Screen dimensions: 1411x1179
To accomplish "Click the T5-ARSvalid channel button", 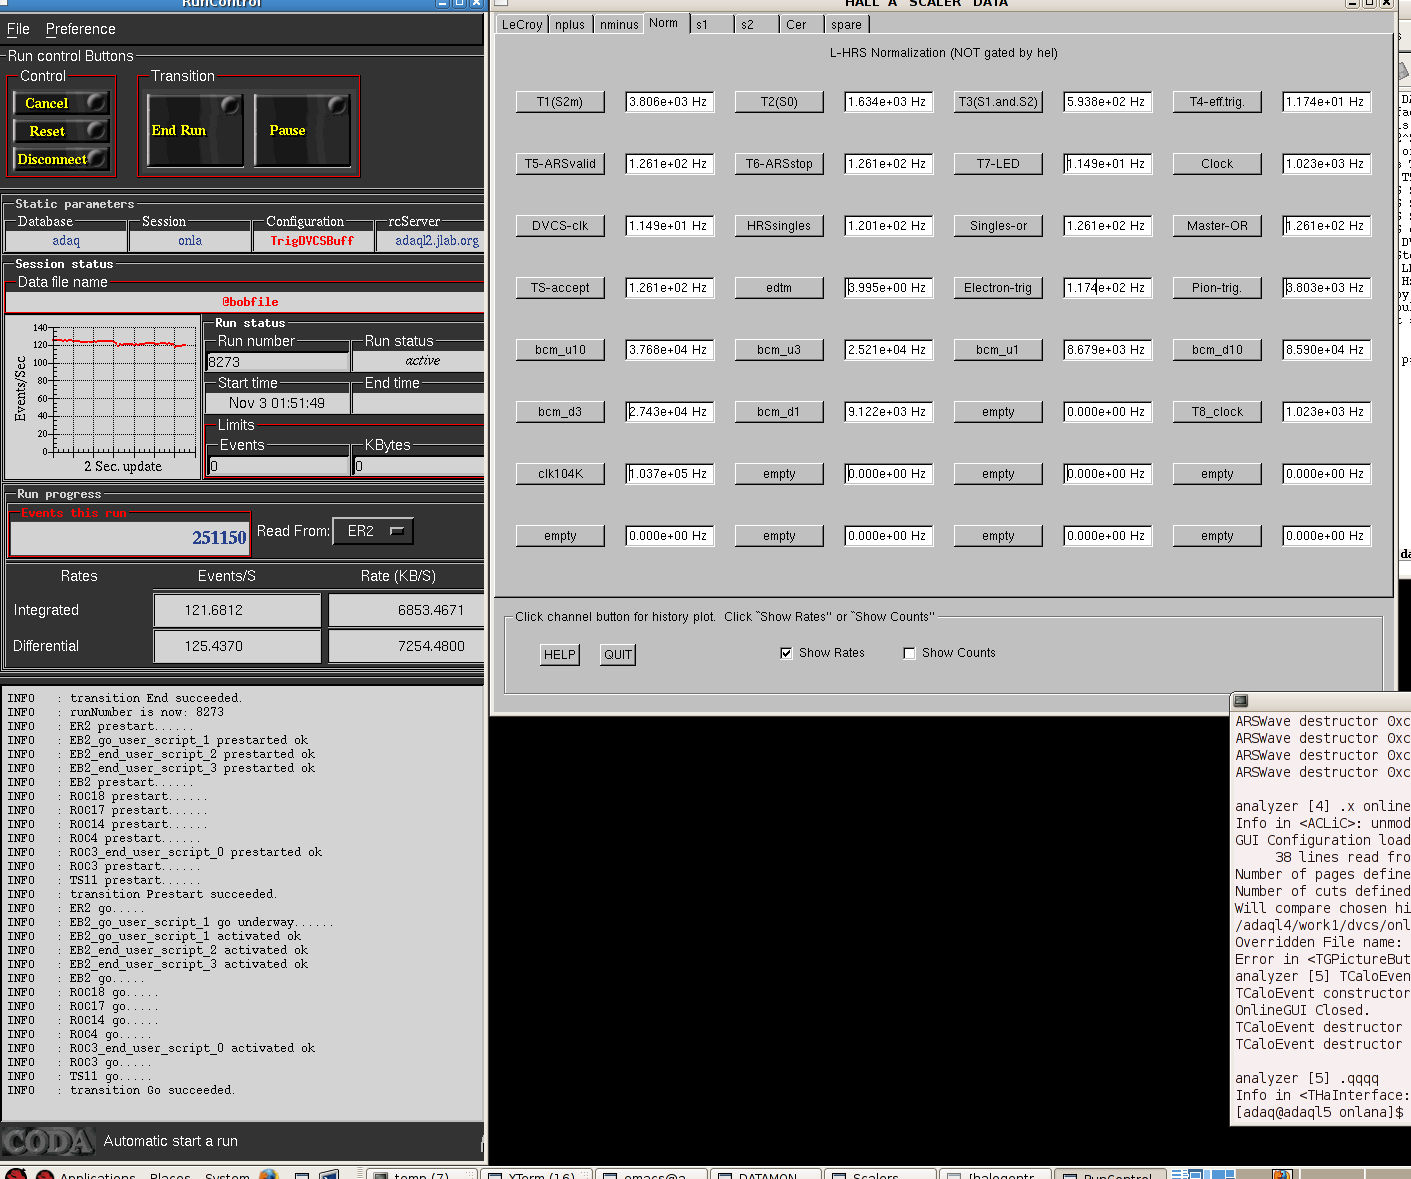I will (x=560, y=164).
